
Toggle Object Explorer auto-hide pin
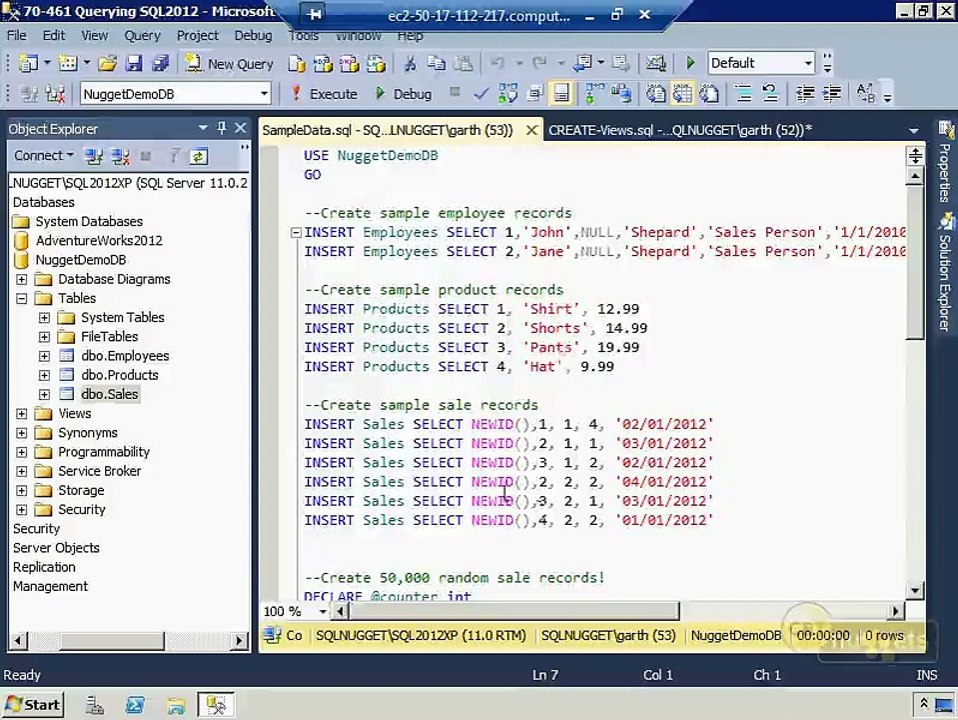pos(222,128)
